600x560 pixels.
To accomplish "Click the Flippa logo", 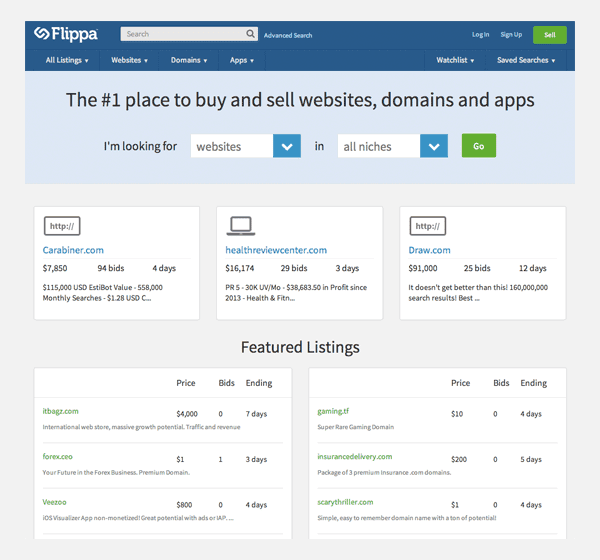I will click(65, 34).
